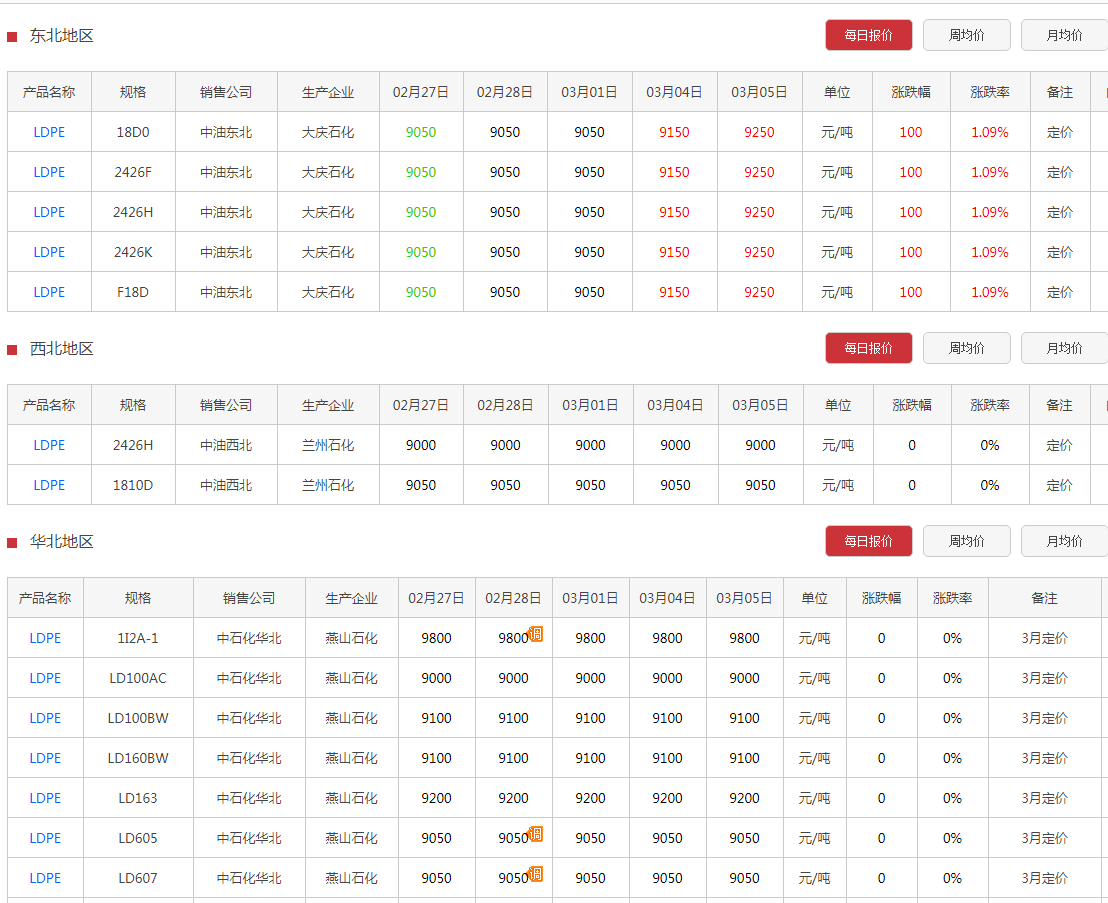Click red 9150 price in 2426F row
The height and width of the screenshot is (903, 1108).
(x=674, y=172)
